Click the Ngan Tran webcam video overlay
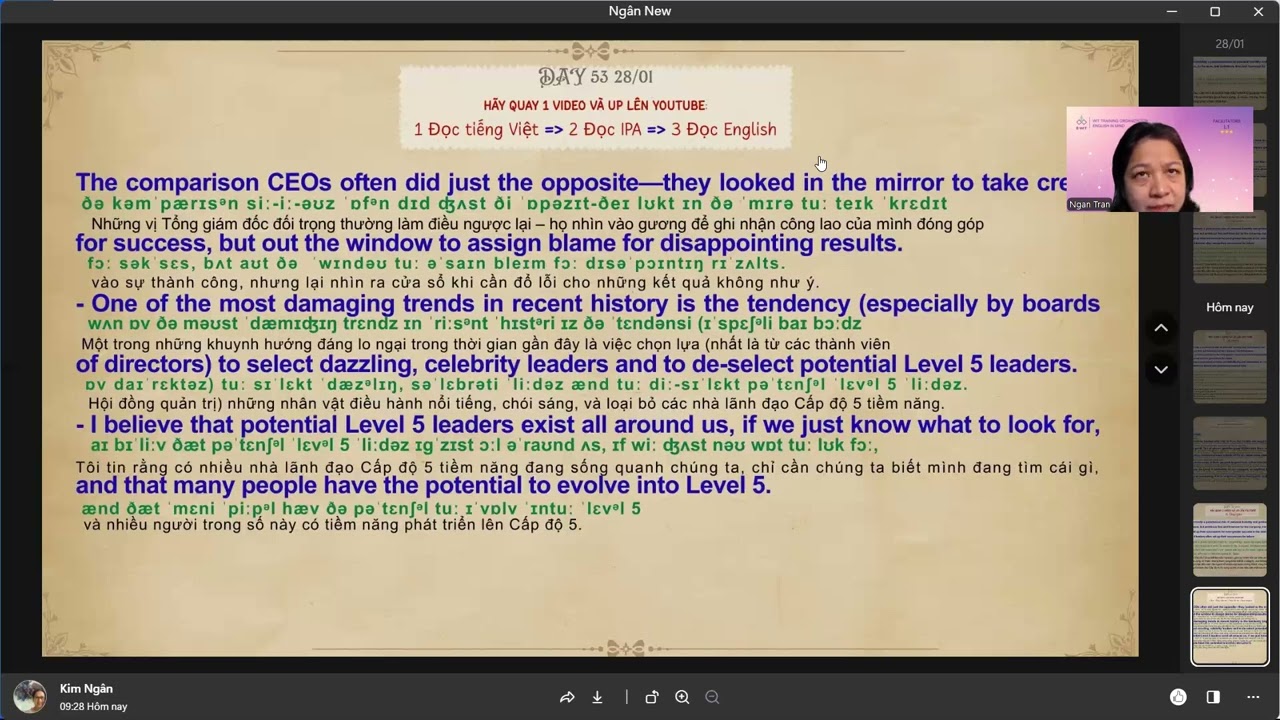The width and height of the screenshot is (1280, 720). (1159, 159)
